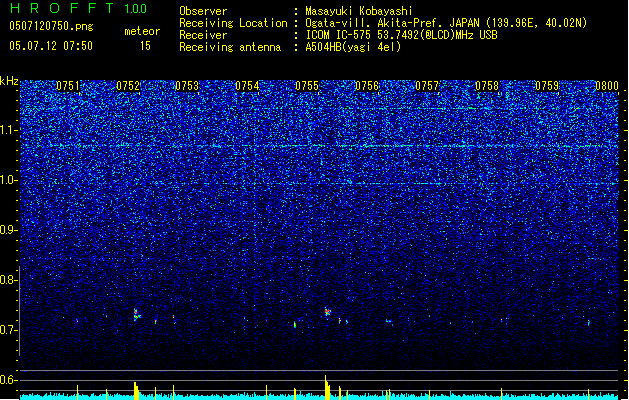Image resolution: width=629 pixels, height=400 pixels.
Task: Click the 0755 time marker
Action: (x=307, y=86)
